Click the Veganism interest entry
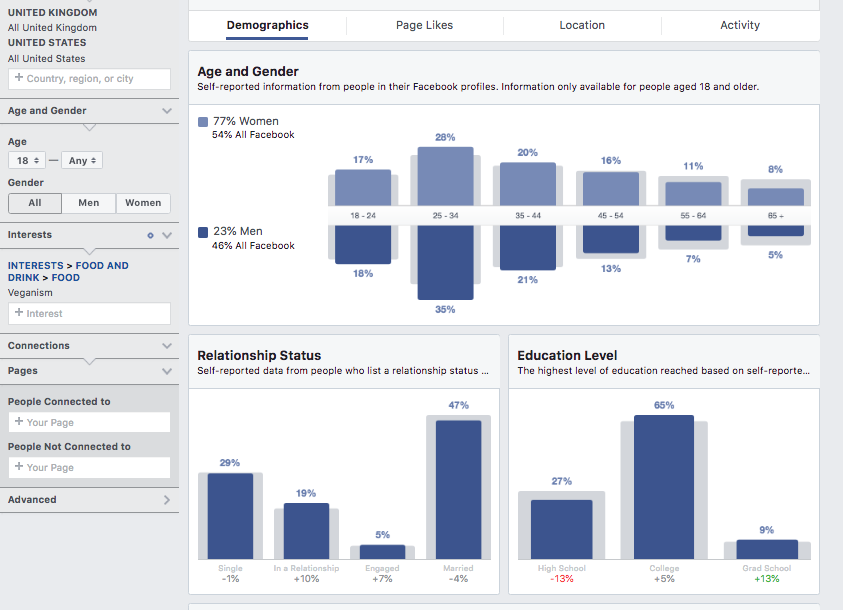Viewport: 843px width, 610px height. coord(30,293)
